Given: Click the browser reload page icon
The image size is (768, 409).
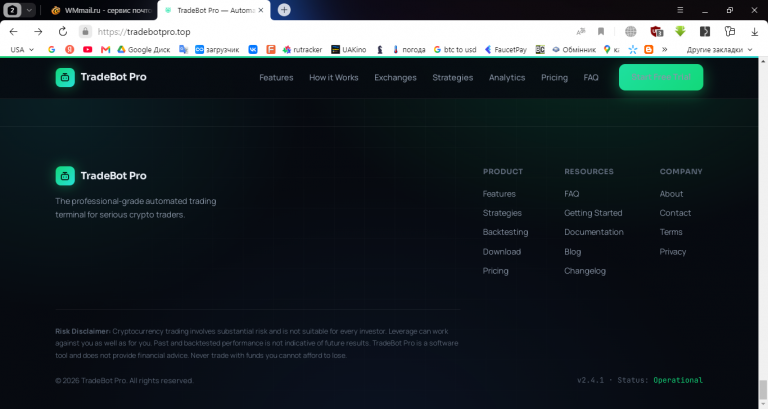Looking at the screenshot, I should point(63,32).
